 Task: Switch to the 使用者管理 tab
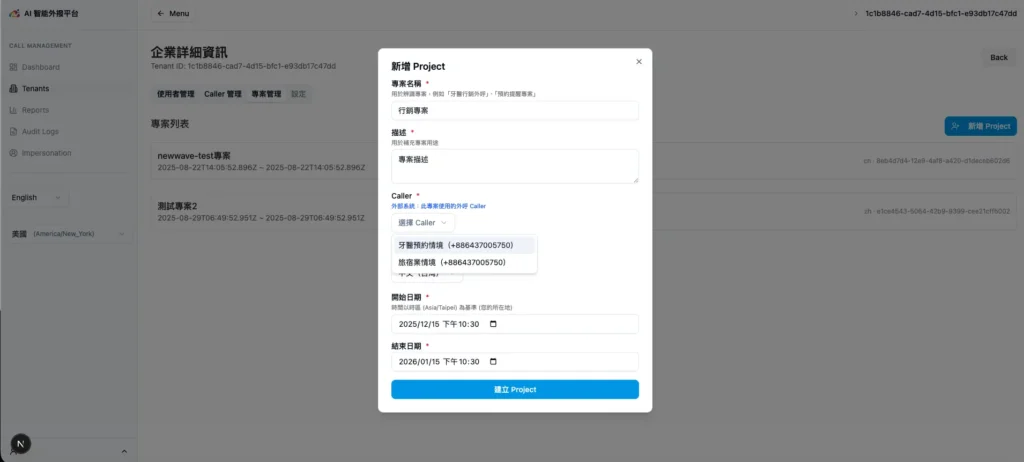click(x=176, y=94)
